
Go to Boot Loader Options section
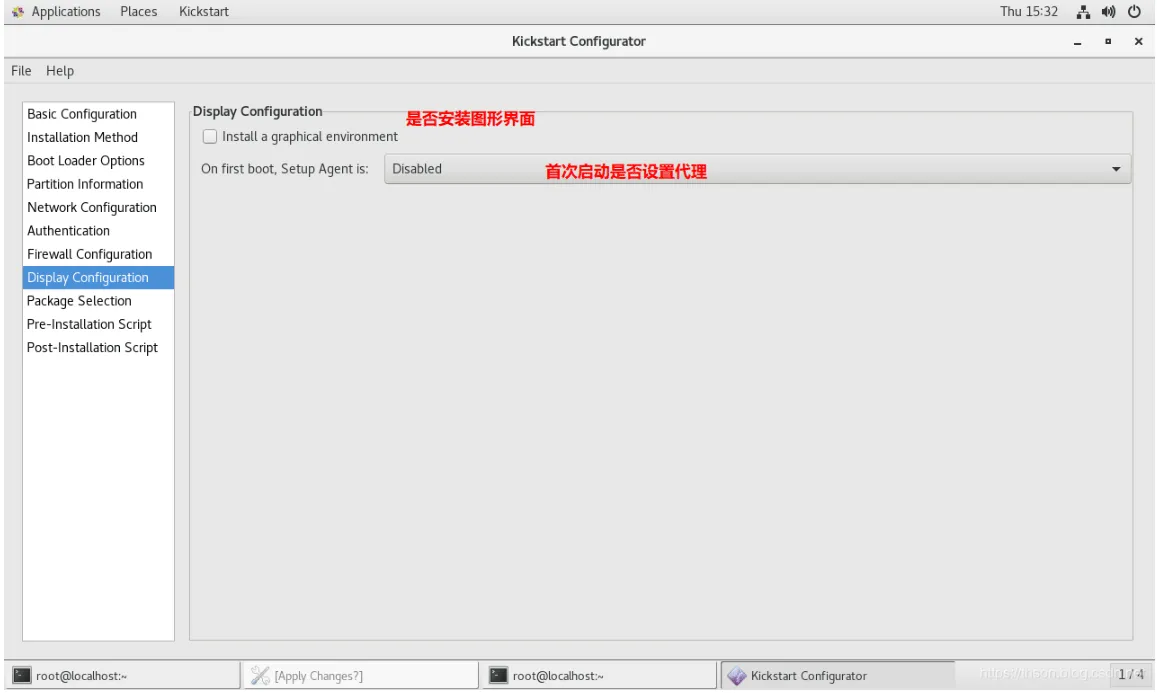(98, 161)
